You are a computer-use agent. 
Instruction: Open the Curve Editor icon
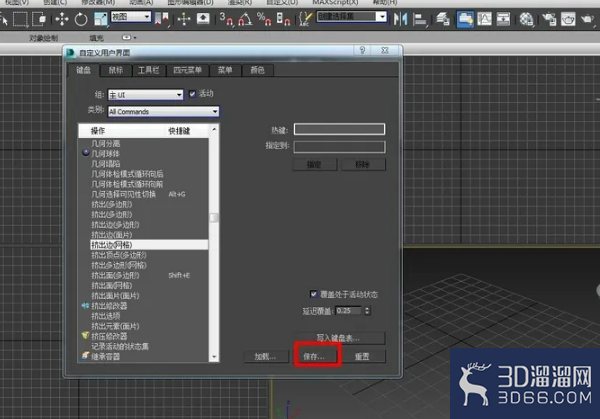point(484,18)
